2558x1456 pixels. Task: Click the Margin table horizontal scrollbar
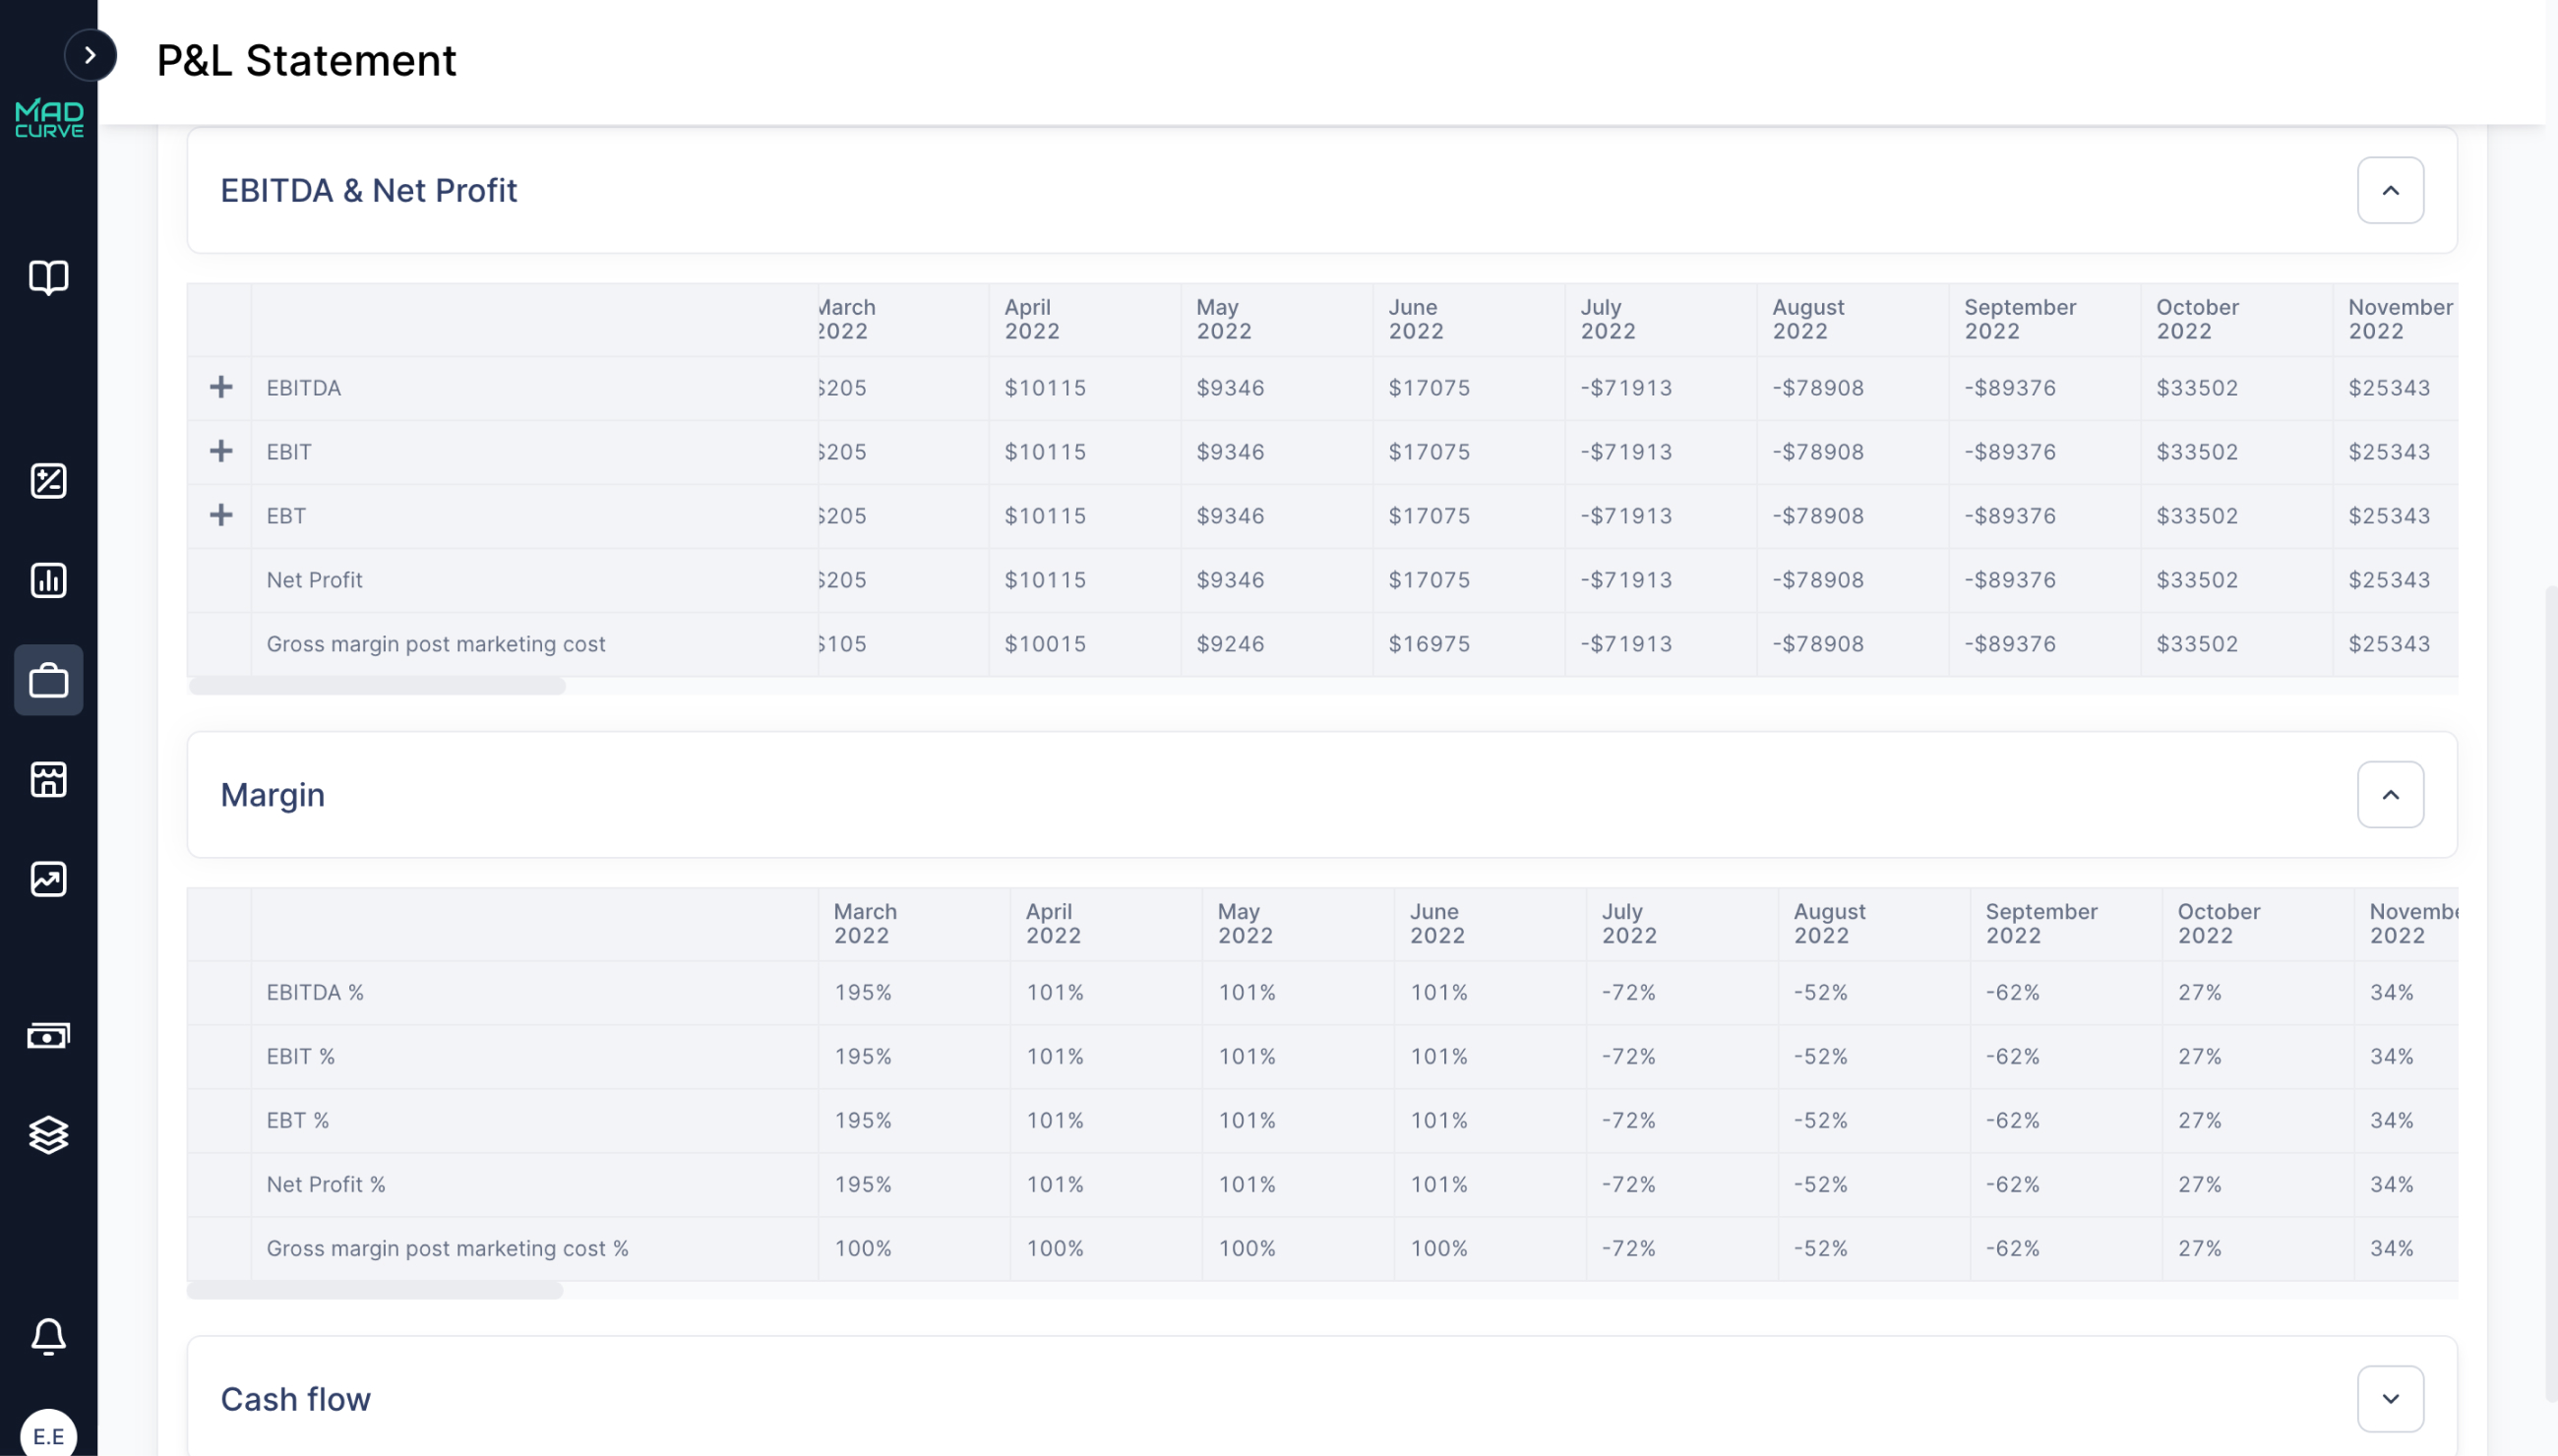pos(375,1290)
